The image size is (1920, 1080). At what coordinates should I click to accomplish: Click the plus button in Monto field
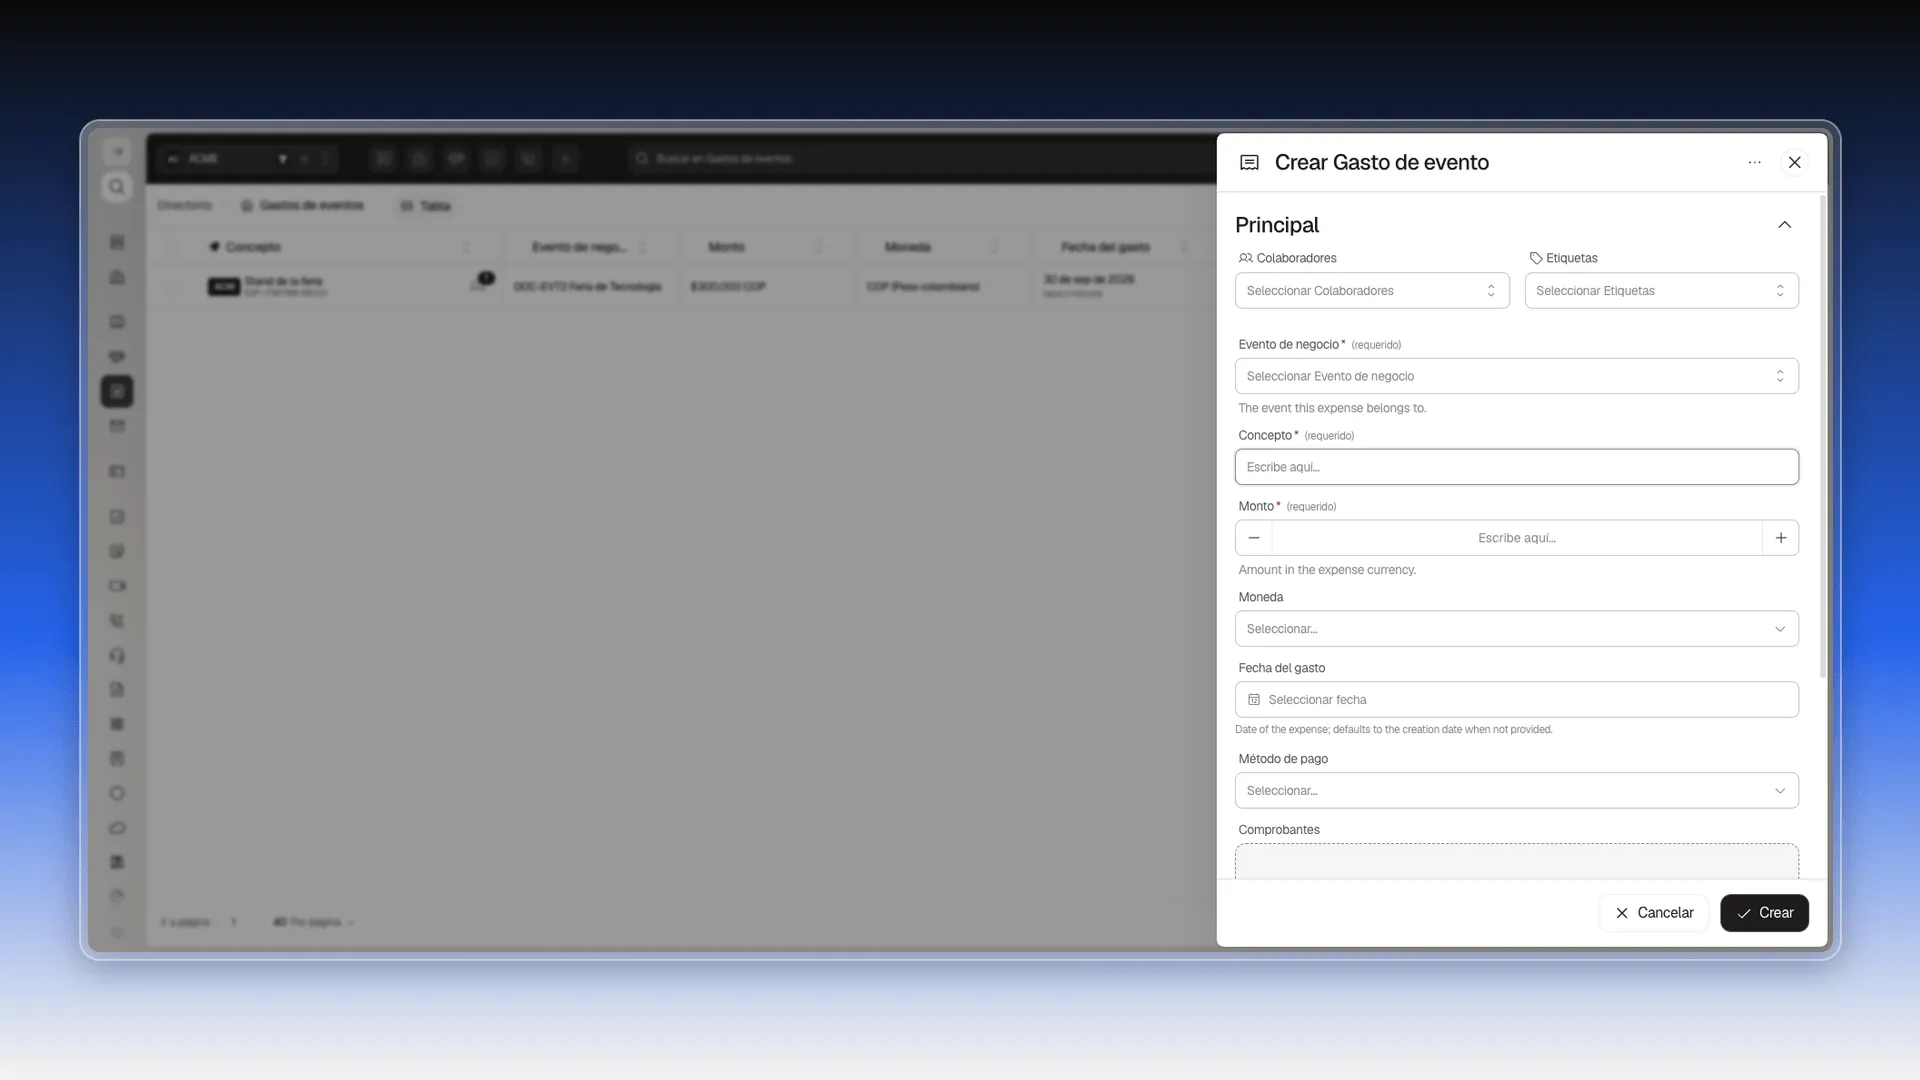coord(1781,538)
